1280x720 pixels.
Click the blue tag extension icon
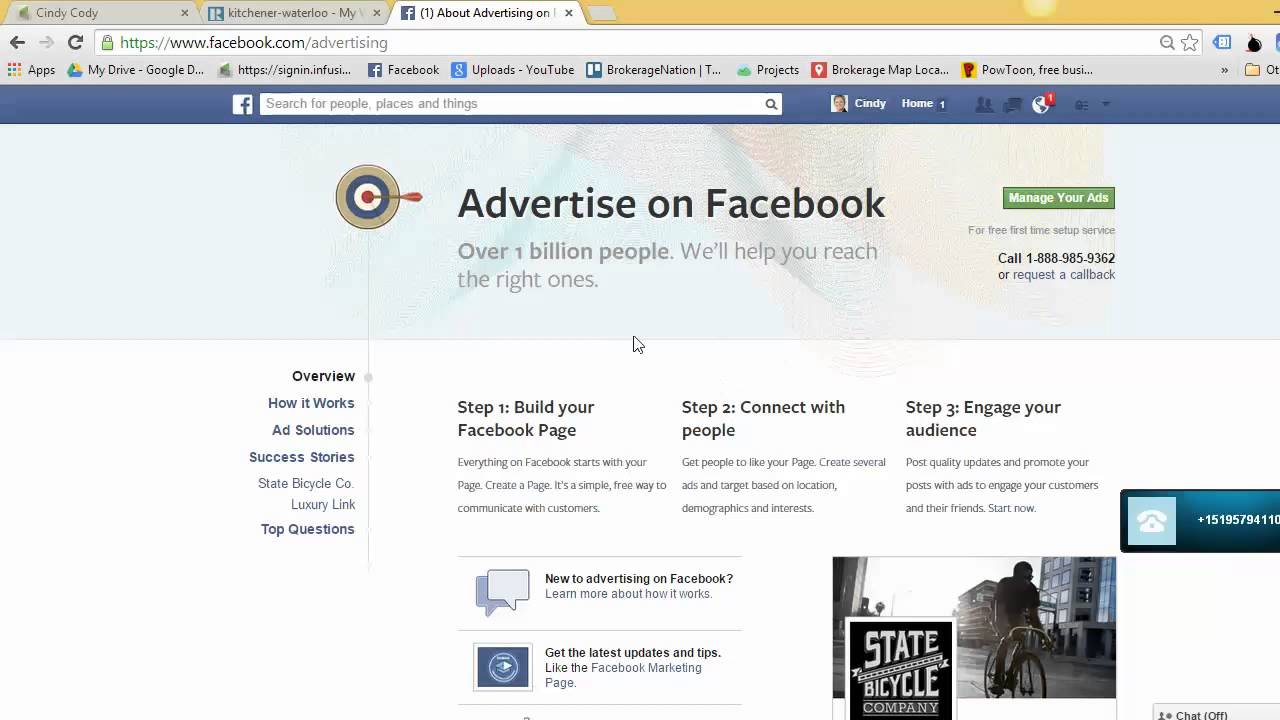[x=1222, y=42]
